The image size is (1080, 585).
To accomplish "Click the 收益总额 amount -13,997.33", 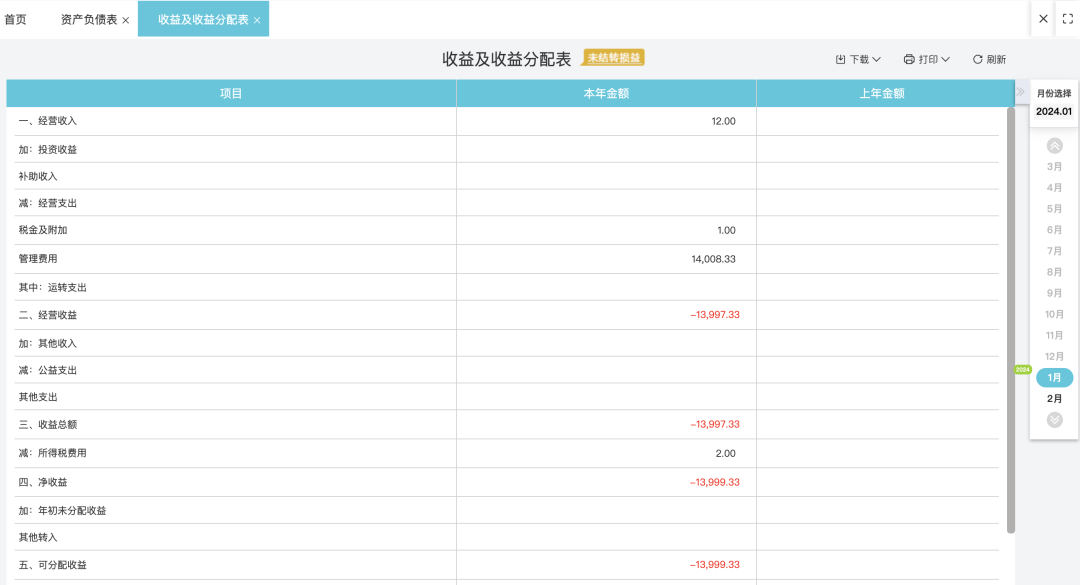I will [x=715, y=424].
